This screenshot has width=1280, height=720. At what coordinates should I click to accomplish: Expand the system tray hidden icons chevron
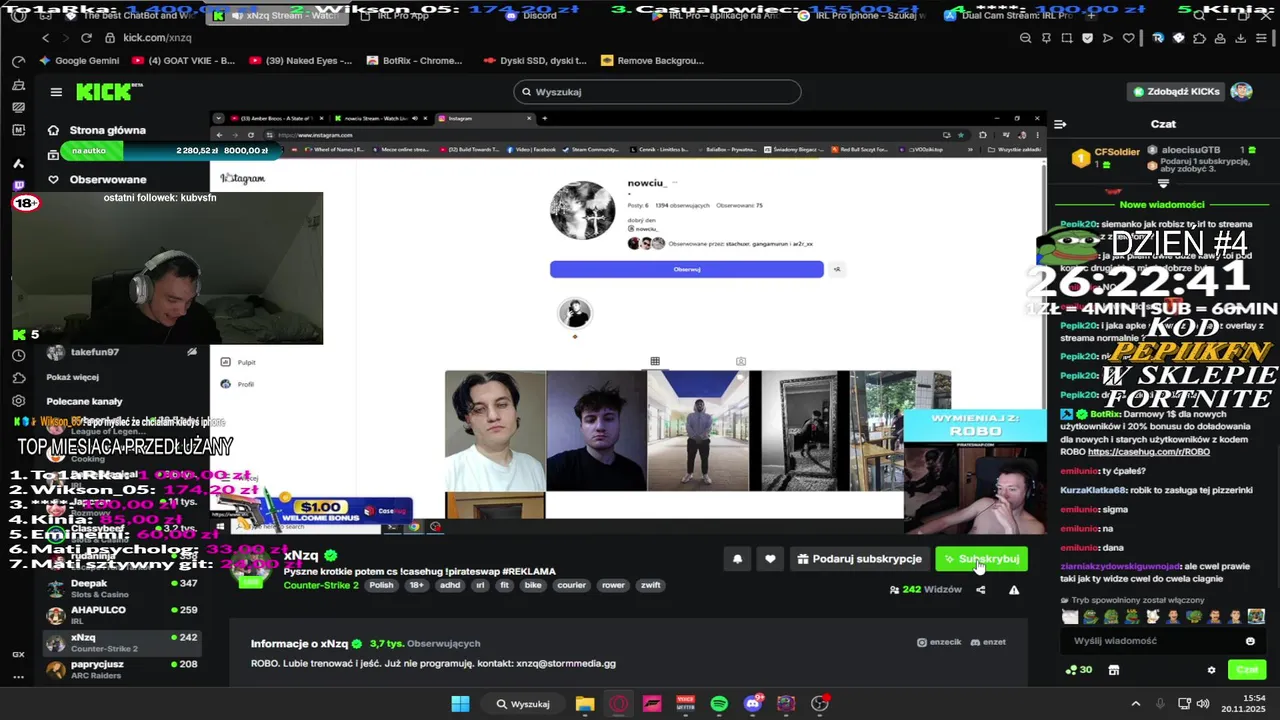point(1134,704)
